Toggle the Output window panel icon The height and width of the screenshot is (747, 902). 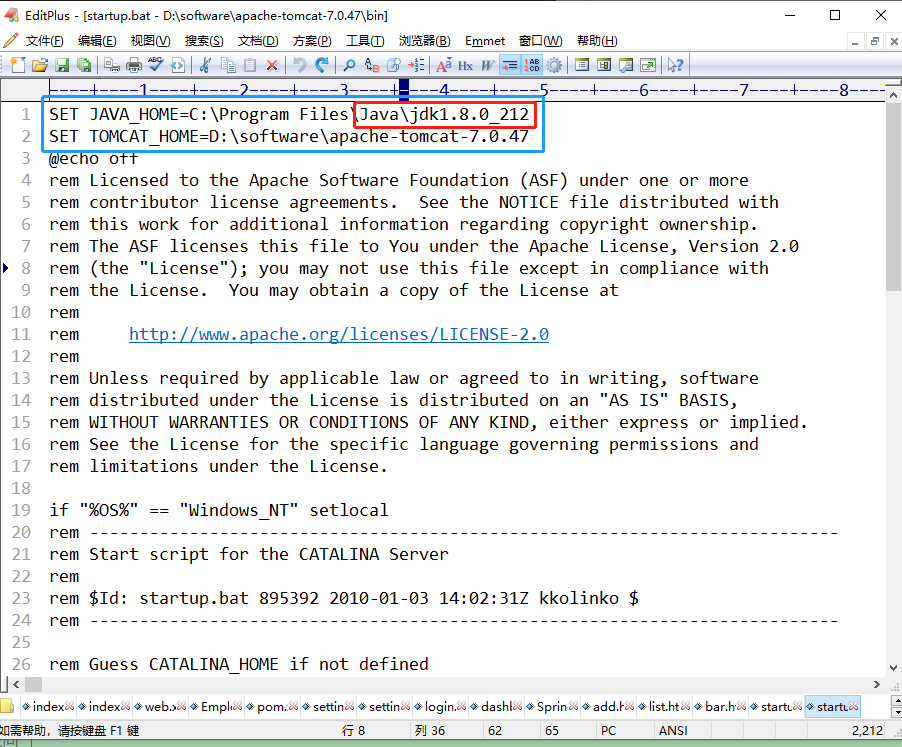tap(626, 66)
